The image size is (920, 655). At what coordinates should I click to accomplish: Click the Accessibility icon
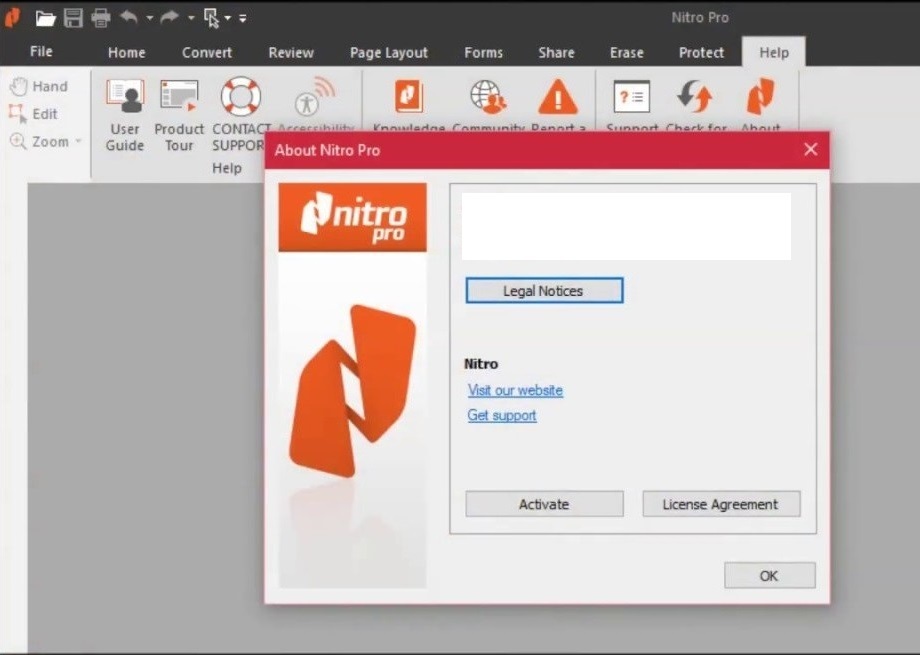coord(314,97)
